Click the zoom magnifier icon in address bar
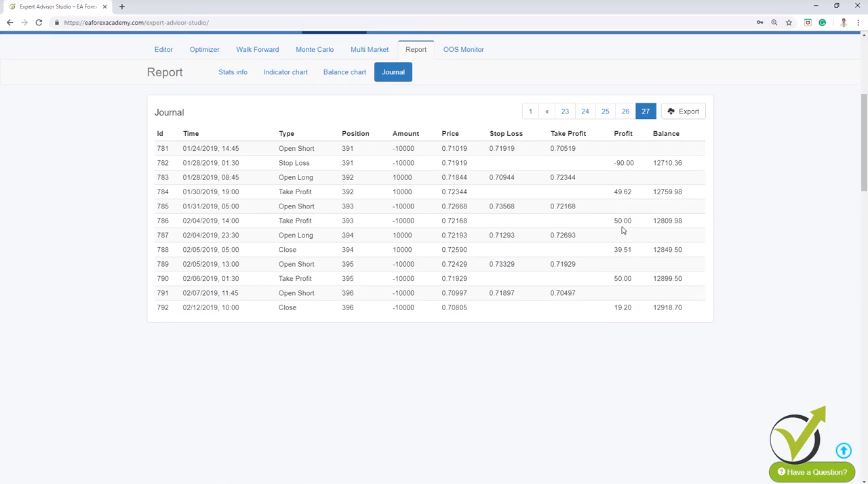Screen dimensions: 868x484 pyautogui.click(x=774, y=22)
